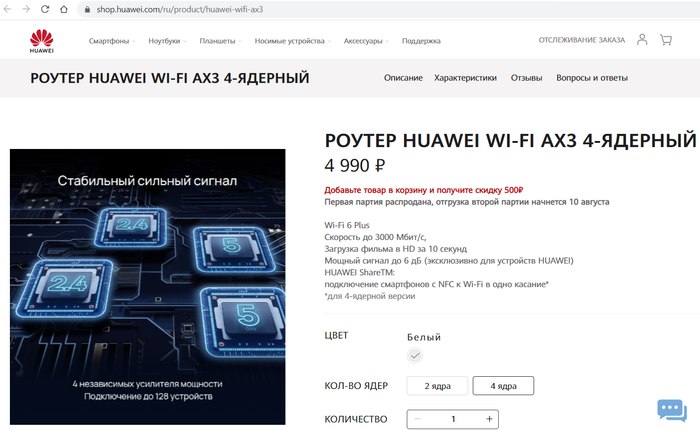The image size is (700, 430).
Task: Click the site lock padlock icon
Action: click(87, 9)
